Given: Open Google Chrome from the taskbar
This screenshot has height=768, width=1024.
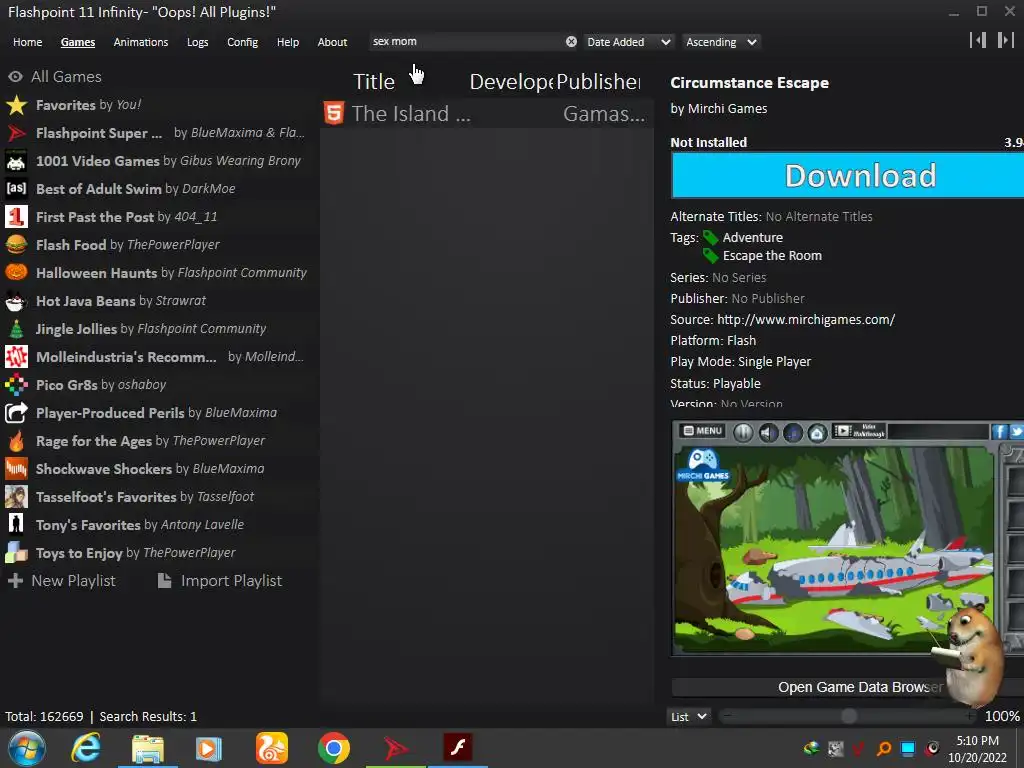Looking at the screenshot, I should tap(334, 748).
